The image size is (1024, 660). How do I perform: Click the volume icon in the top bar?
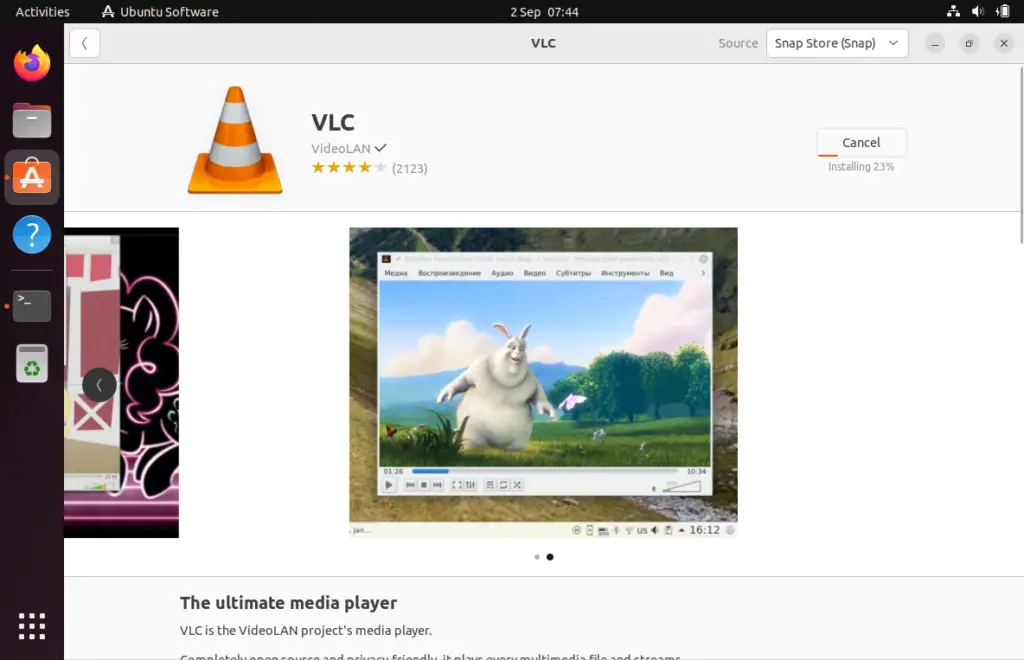tap(978, 11)
